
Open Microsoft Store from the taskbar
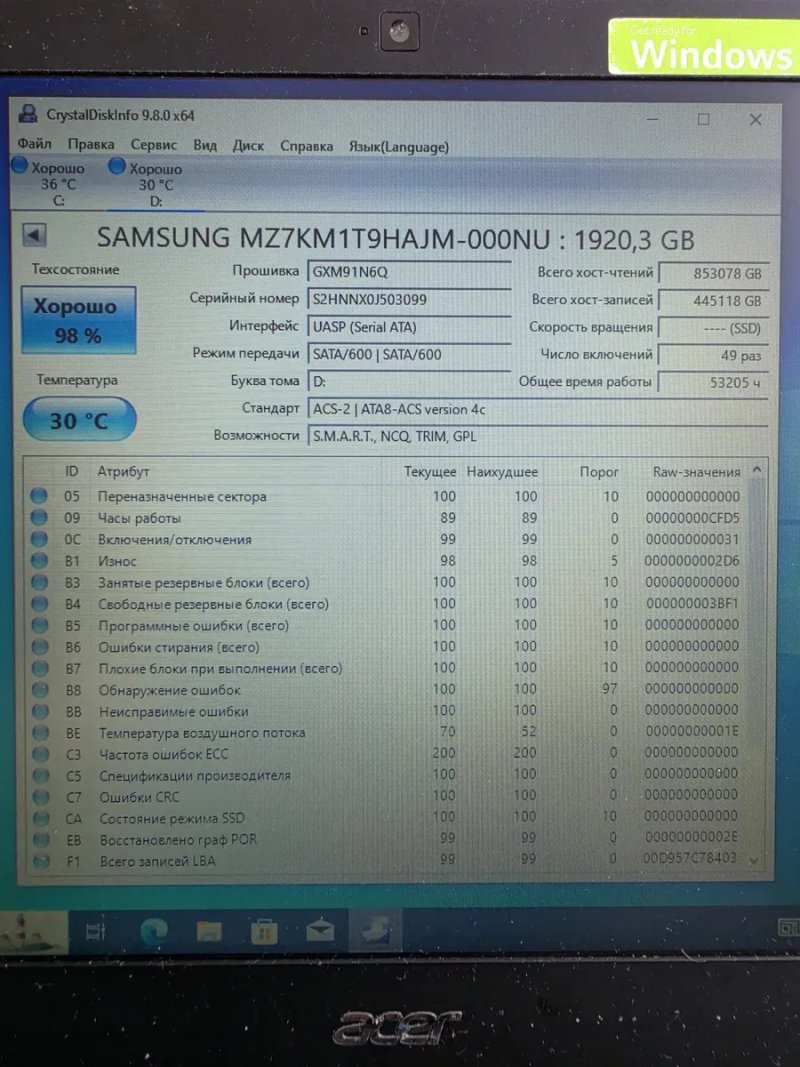point(264,932)
